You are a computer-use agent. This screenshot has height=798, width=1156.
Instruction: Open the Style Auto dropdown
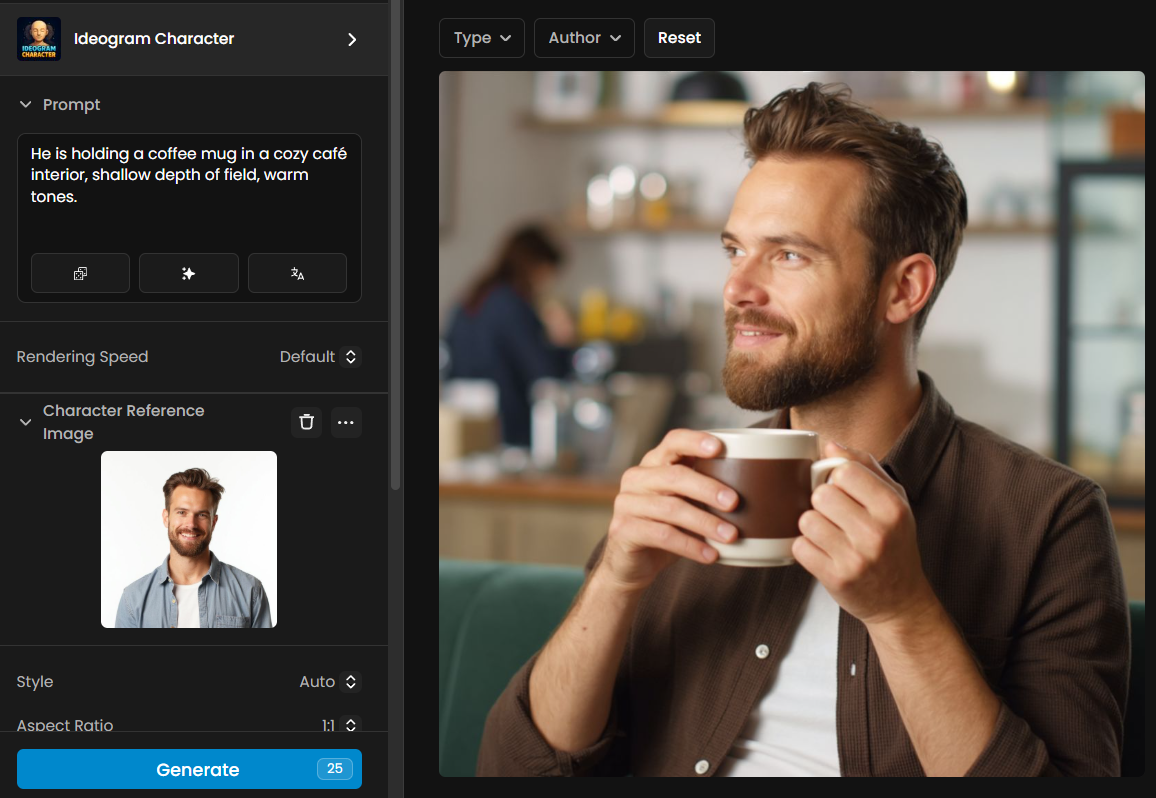click(329, 682)
